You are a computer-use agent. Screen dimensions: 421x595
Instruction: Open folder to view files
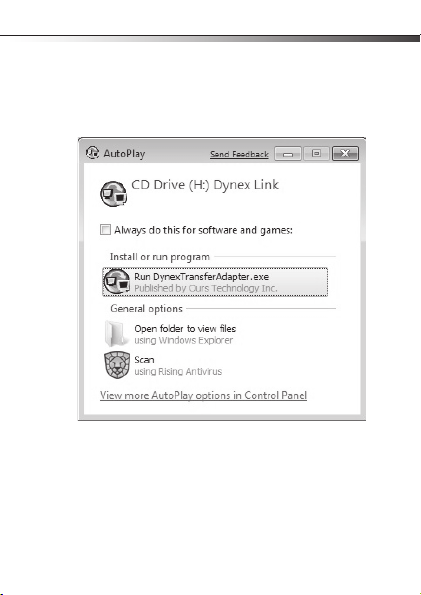coord(185,329)
